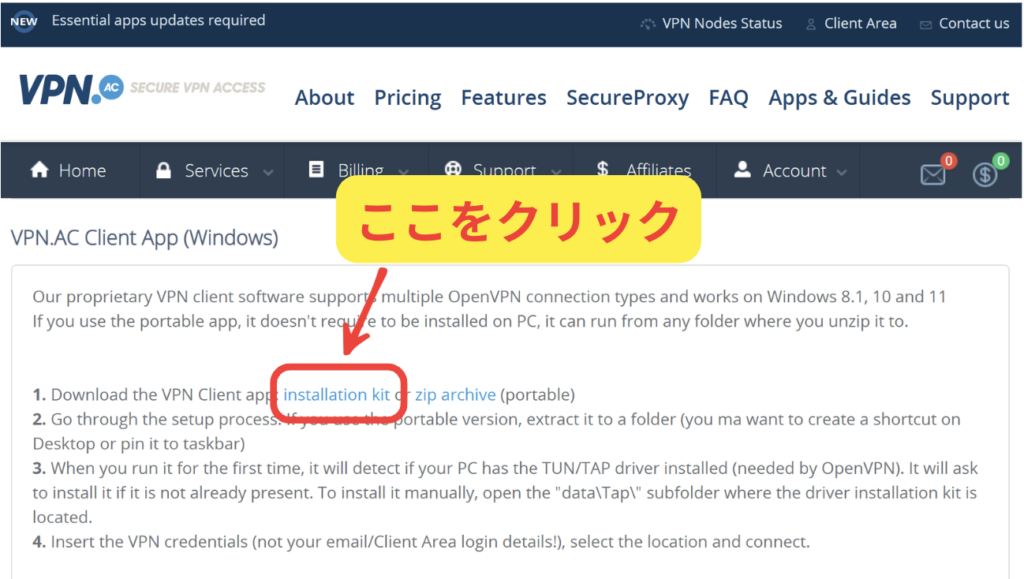Click the NEW badge icon
This screenshot has height=579, width=1024.
coord(24,22)
